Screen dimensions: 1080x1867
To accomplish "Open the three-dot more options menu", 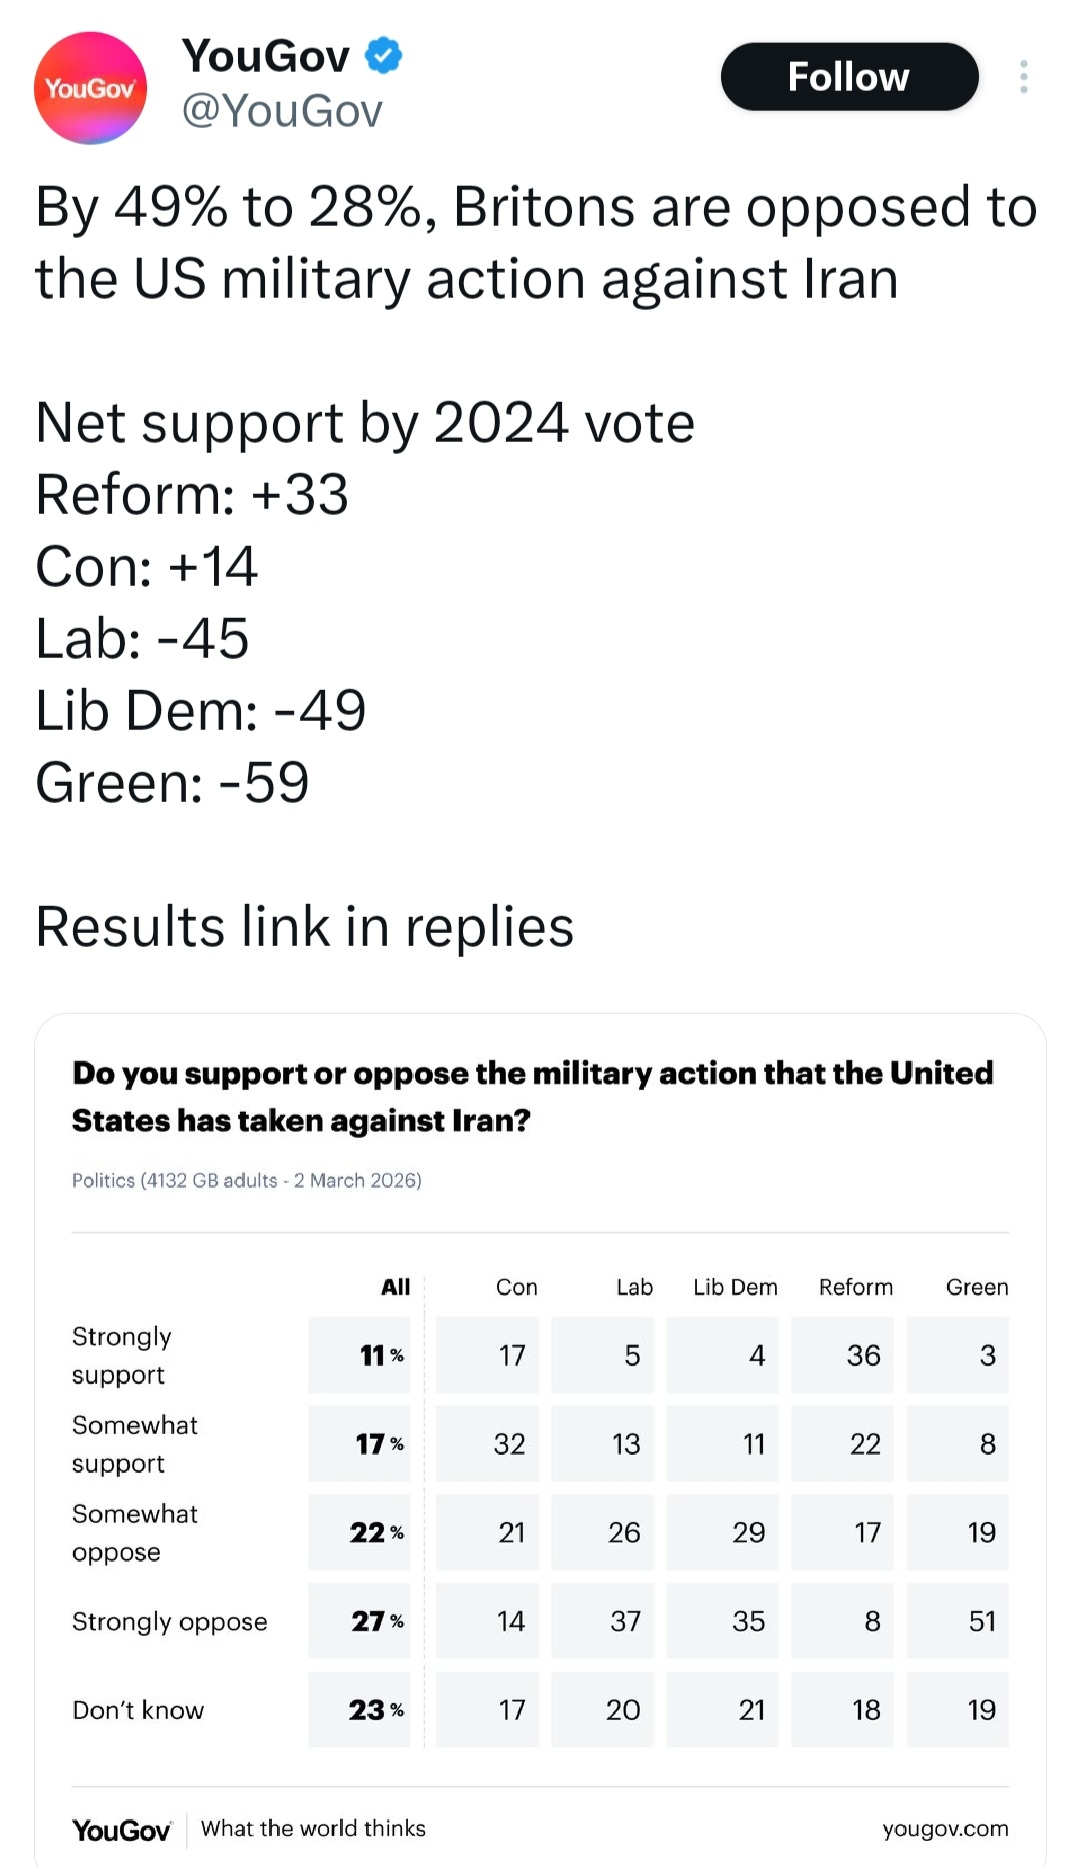I will pos(1023,77).
